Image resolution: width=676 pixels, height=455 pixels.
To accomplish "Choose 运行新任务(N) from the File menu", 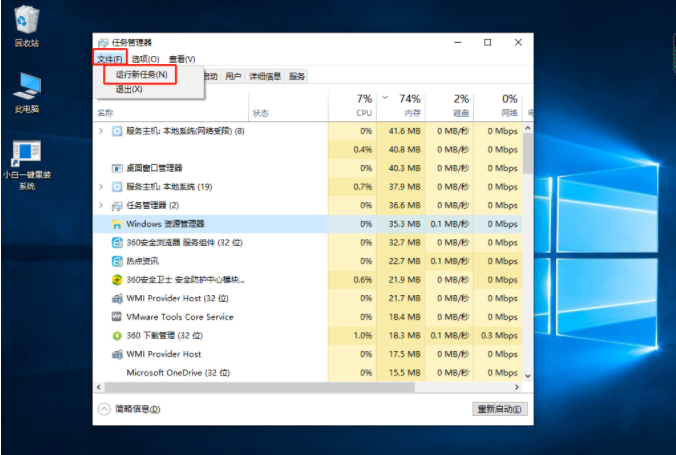I will coord(141,75).
